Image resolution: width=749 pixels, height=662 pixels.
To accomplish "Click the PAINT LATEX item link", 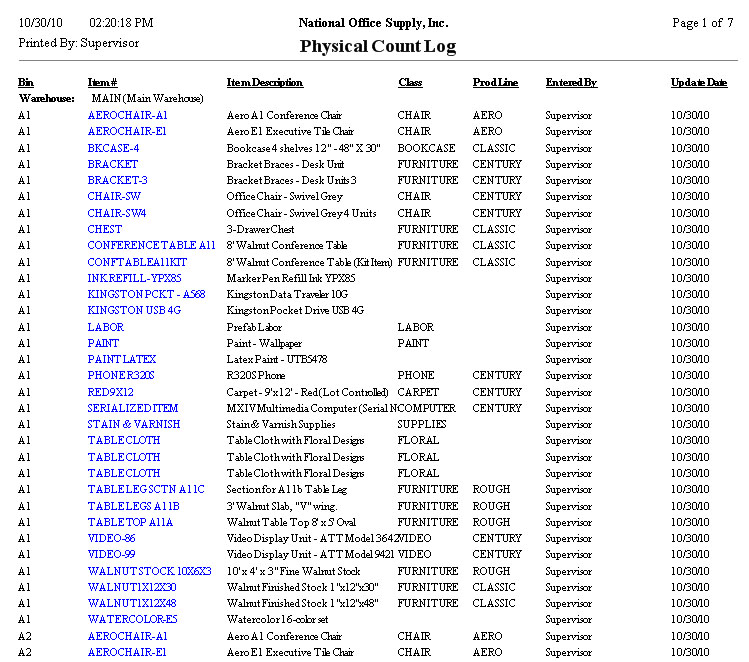I will tap(122, 359).
